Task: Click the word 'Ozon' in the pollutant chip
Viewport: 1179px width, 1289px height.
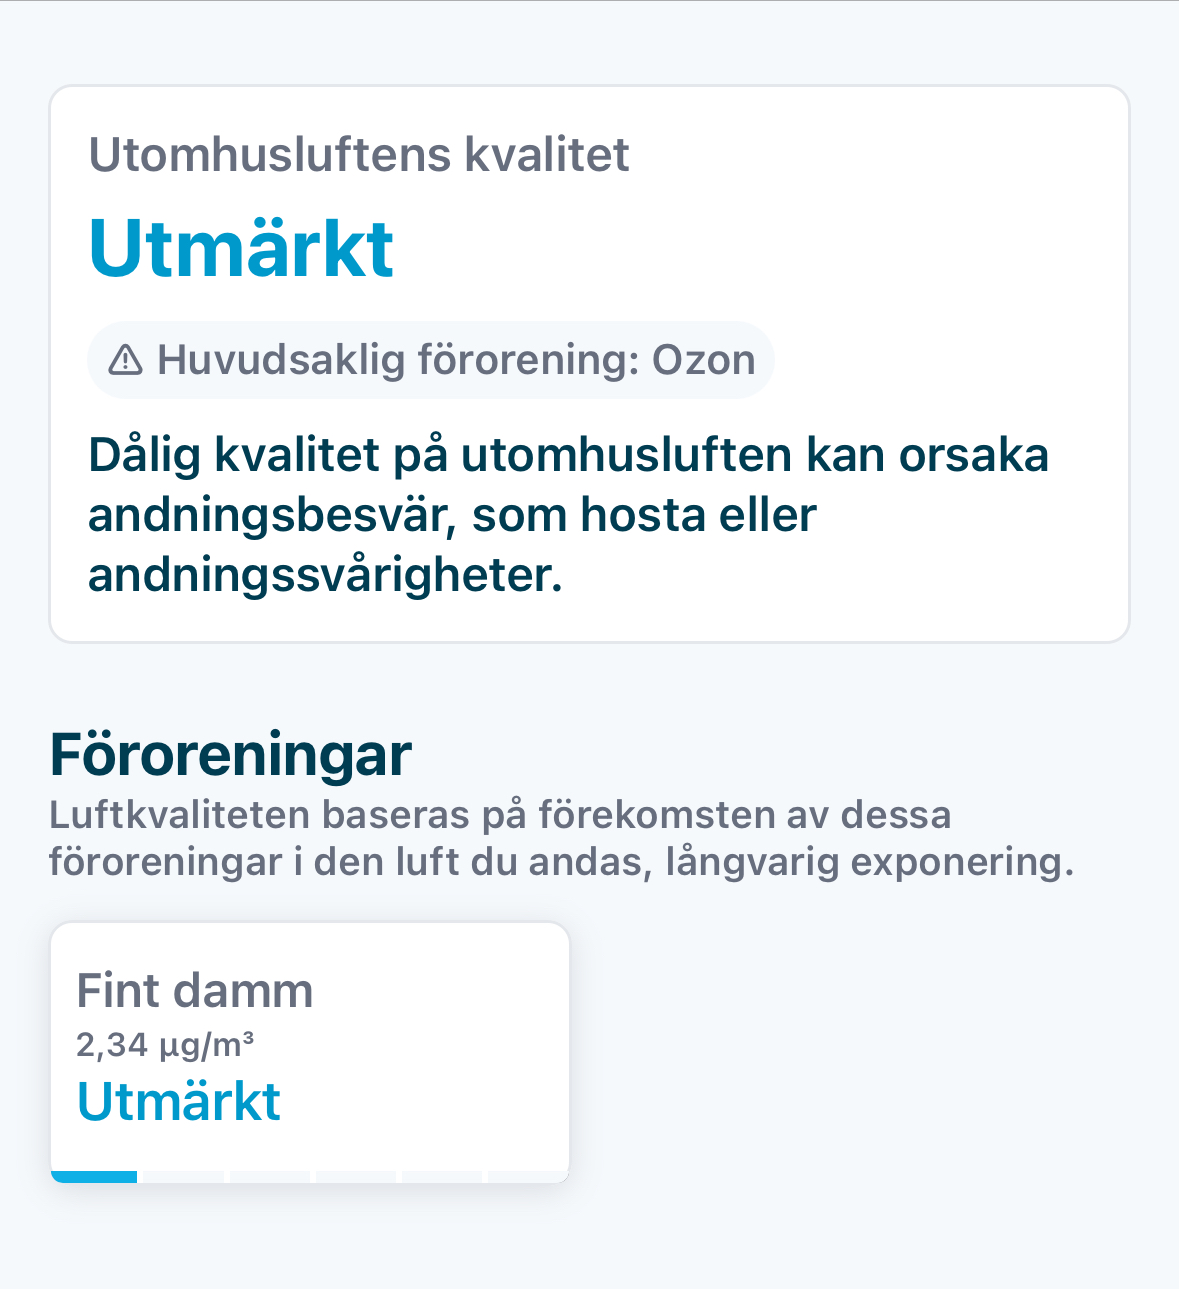Action: pyautogui.click(x=703, y=360)
